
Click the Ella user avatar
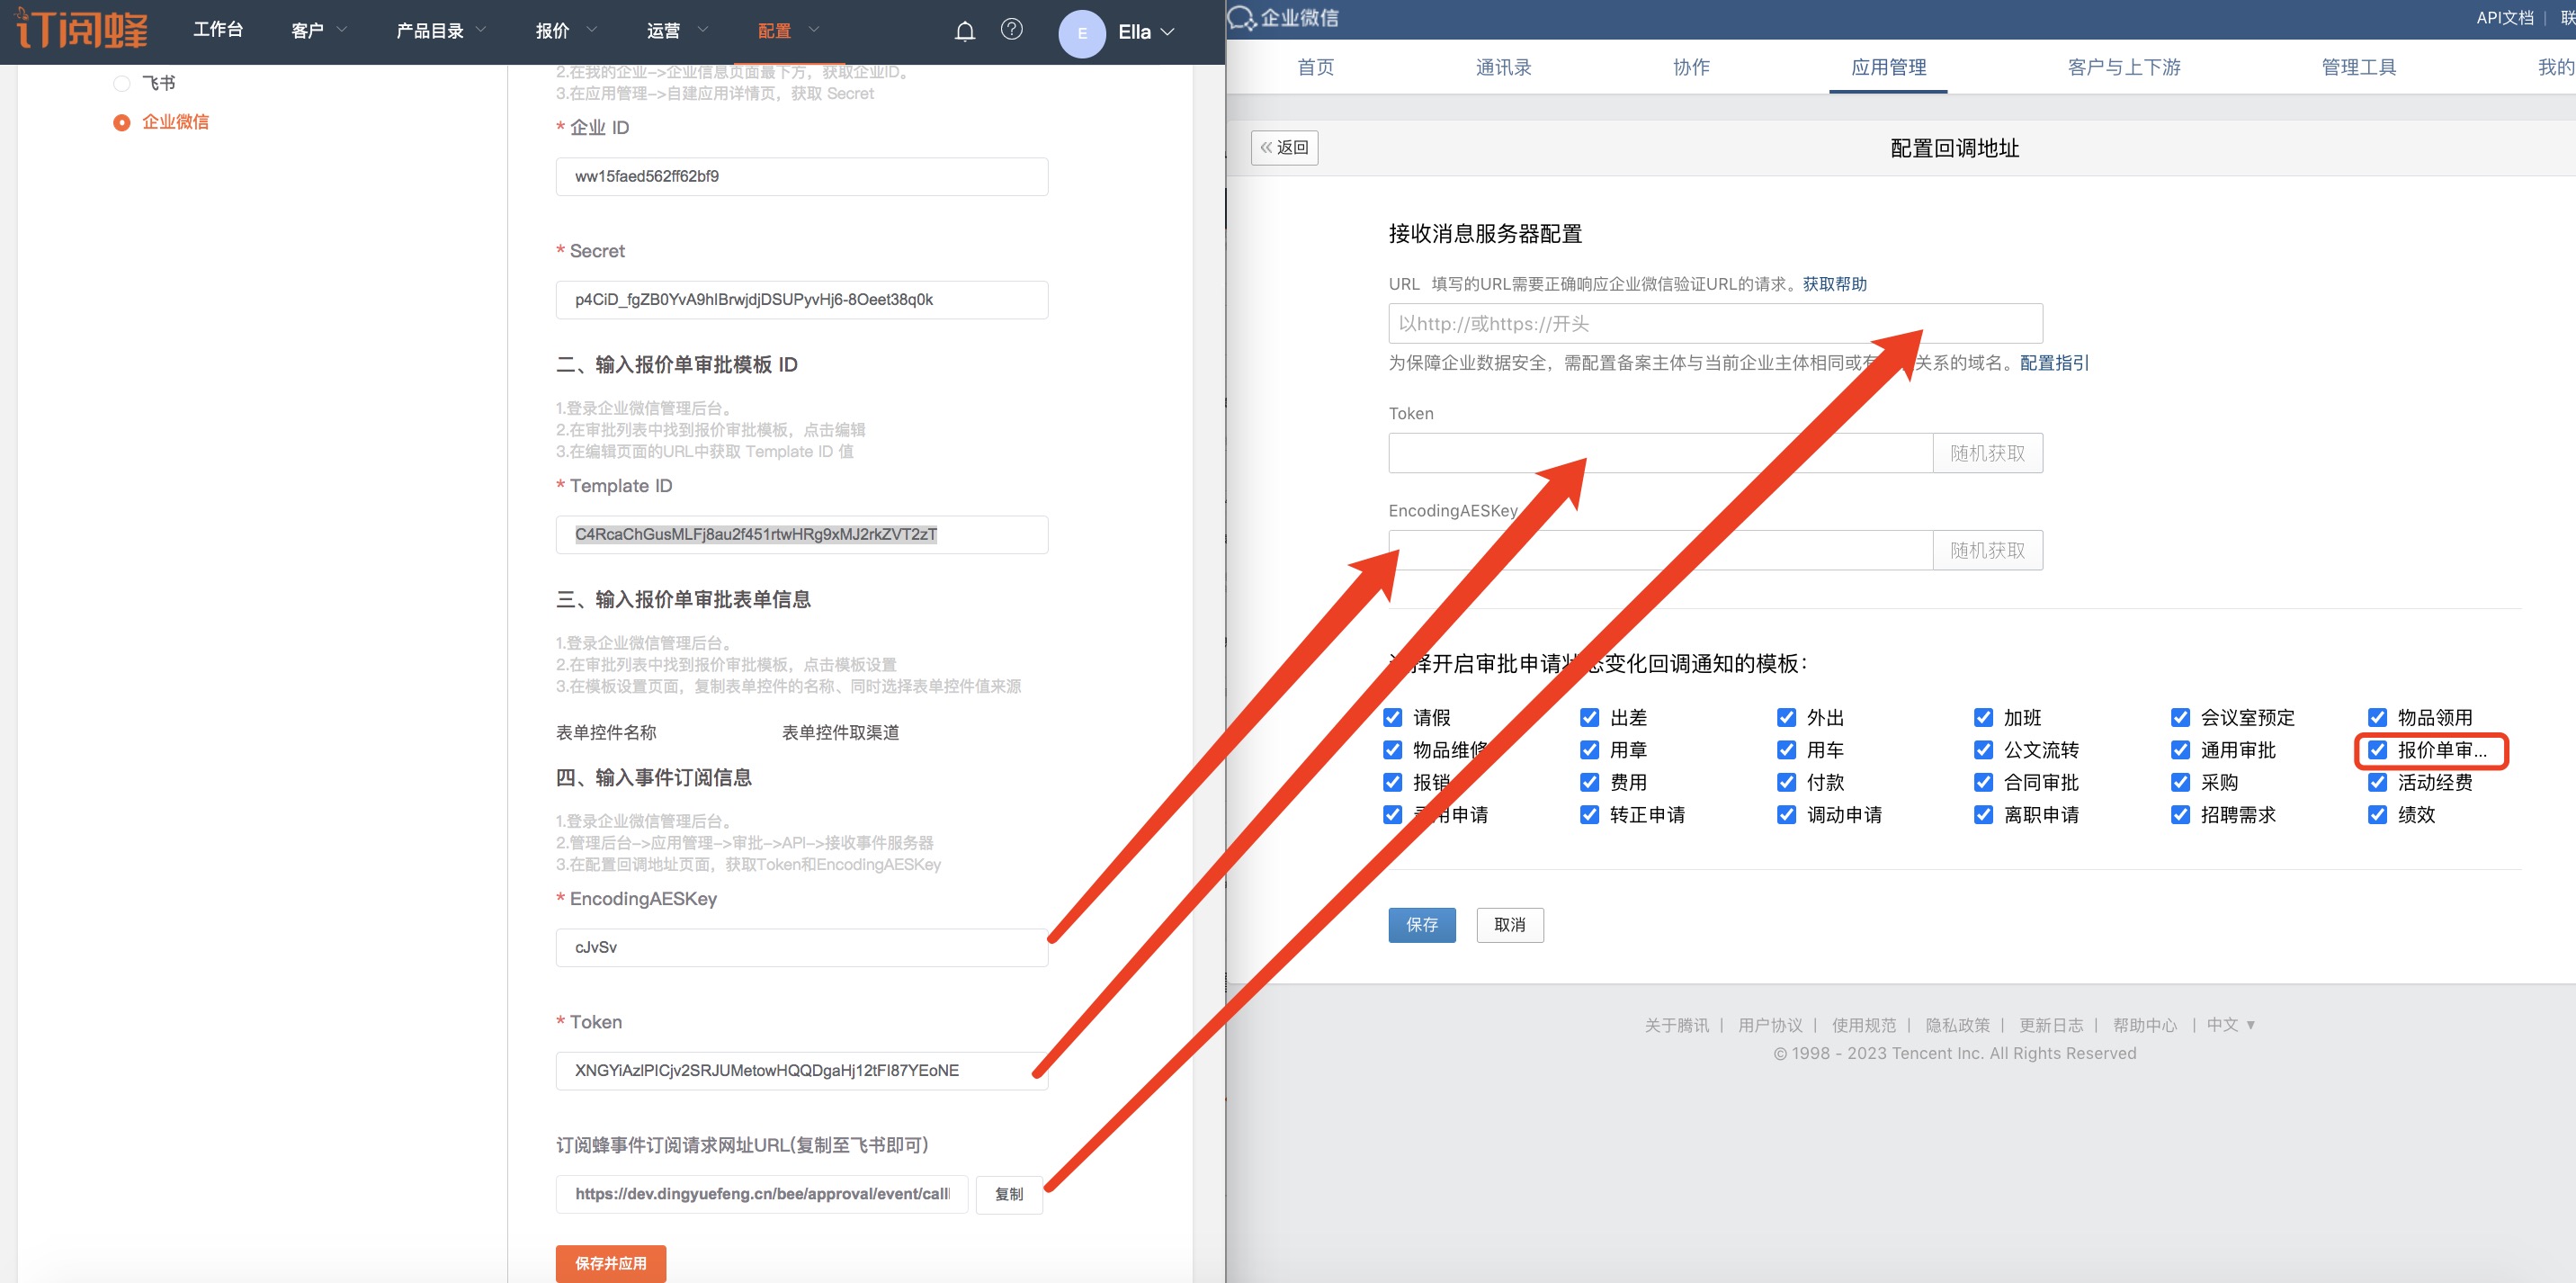pos(1082,33)
